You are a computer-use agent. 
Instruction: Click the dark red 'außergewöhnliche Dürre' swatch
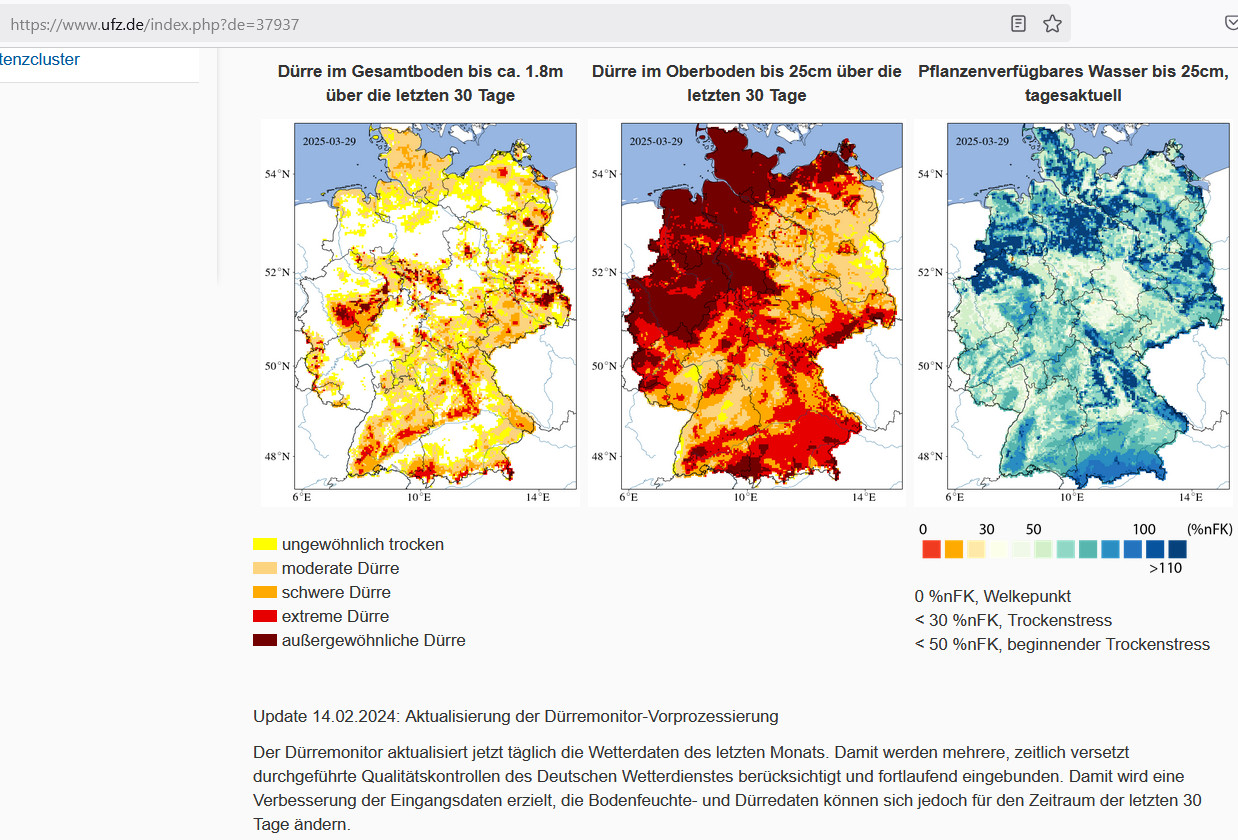(x=265, y=640)
